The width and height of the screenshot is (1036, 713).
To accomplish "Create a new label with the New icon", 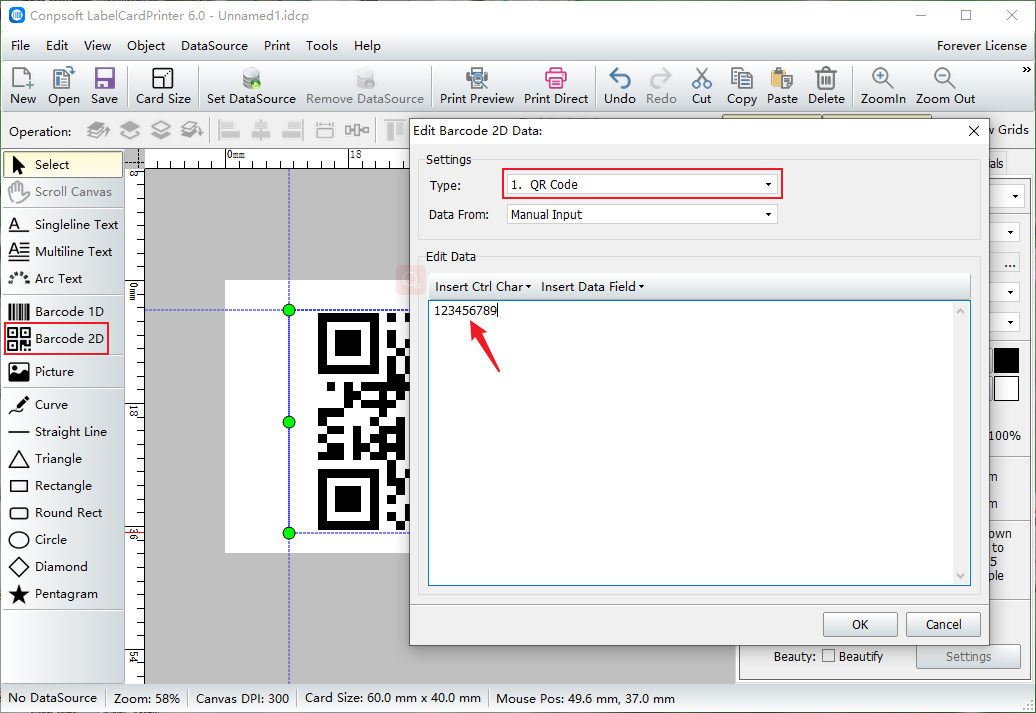I will pos(22,86).
